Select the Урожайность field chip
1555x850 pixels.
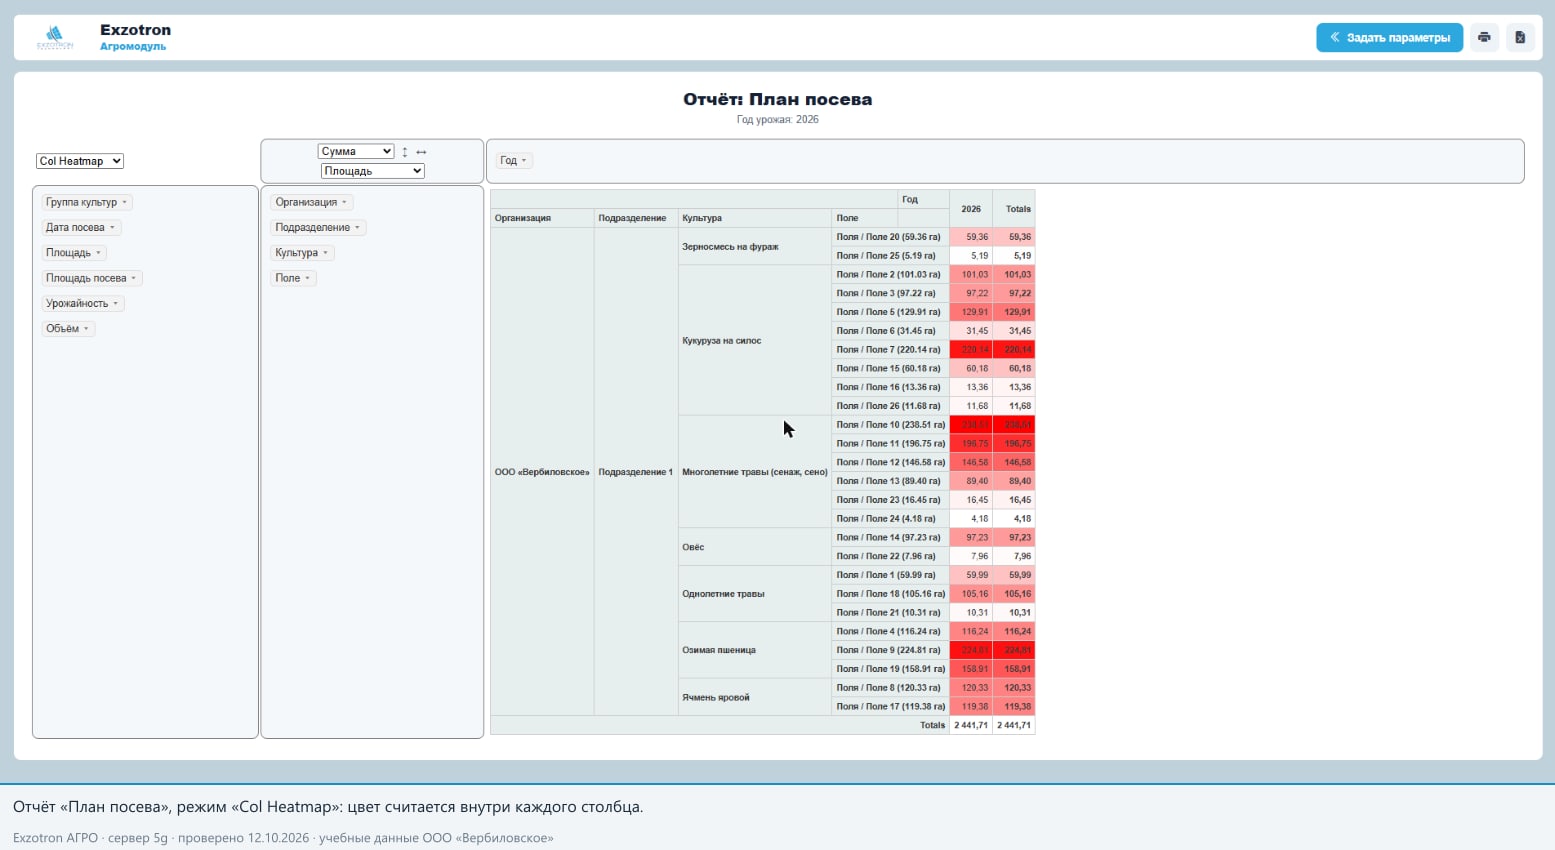click(83, 303)
